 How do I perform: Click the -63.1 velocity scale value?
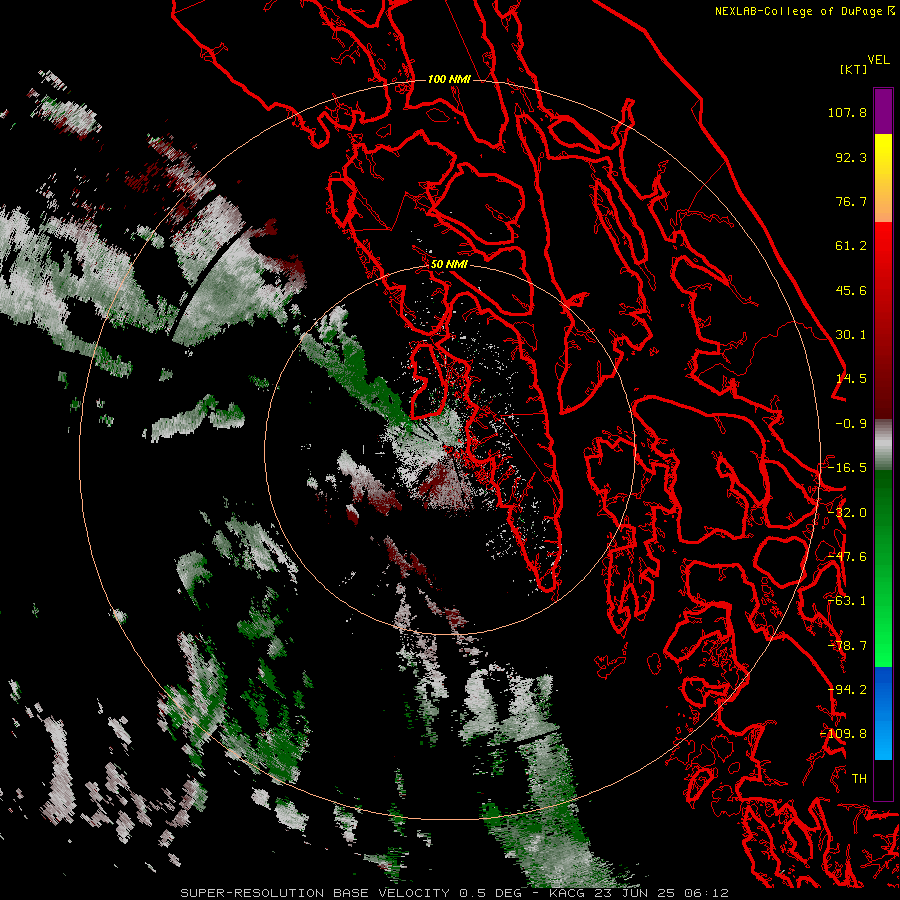point(847,601)
